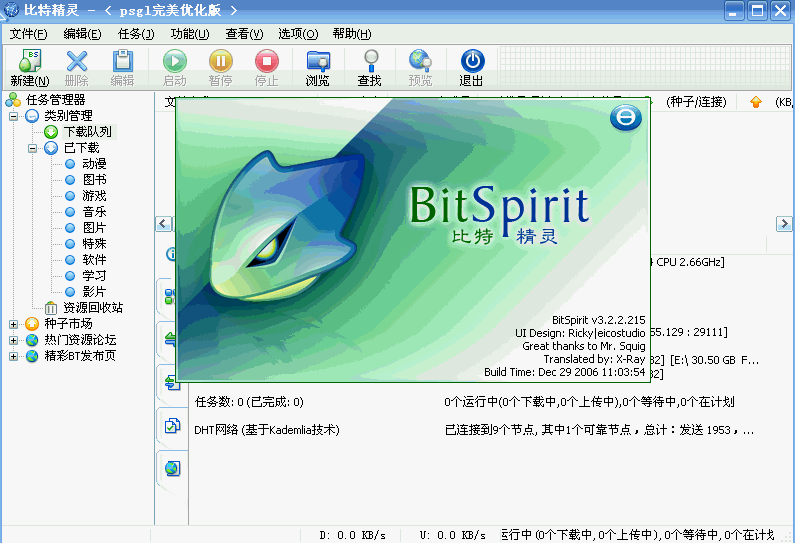Click the DHT网络 (基于Kademlia技术) text

coord(267,430)
